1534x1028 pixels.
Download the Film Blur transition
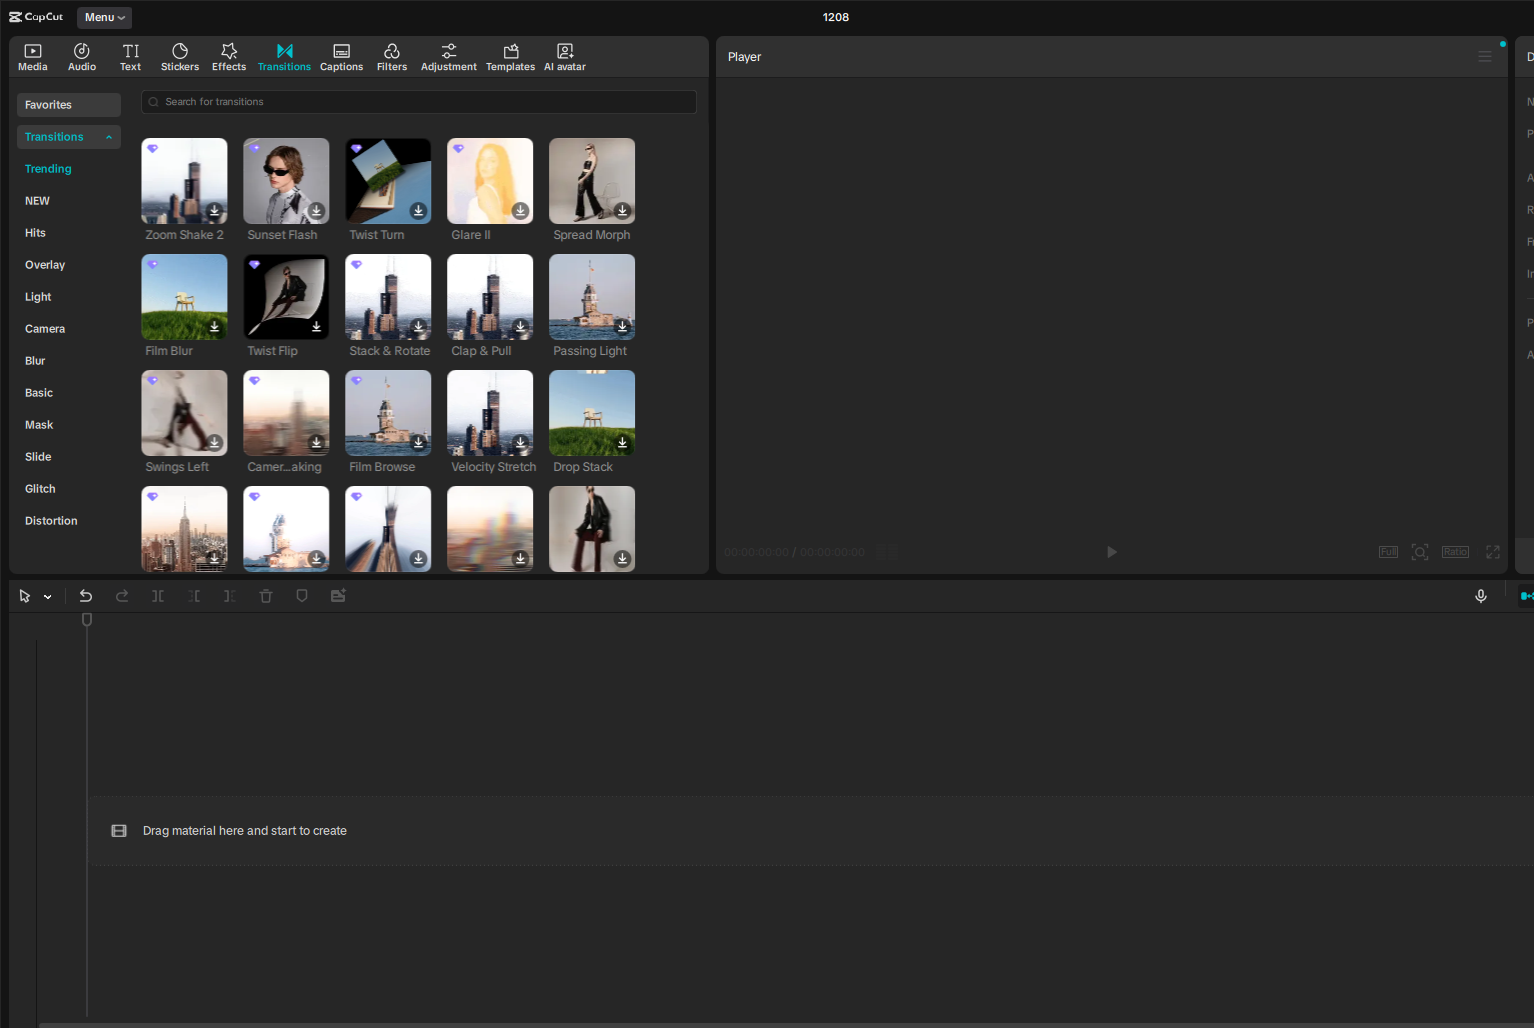click(213, 327)
